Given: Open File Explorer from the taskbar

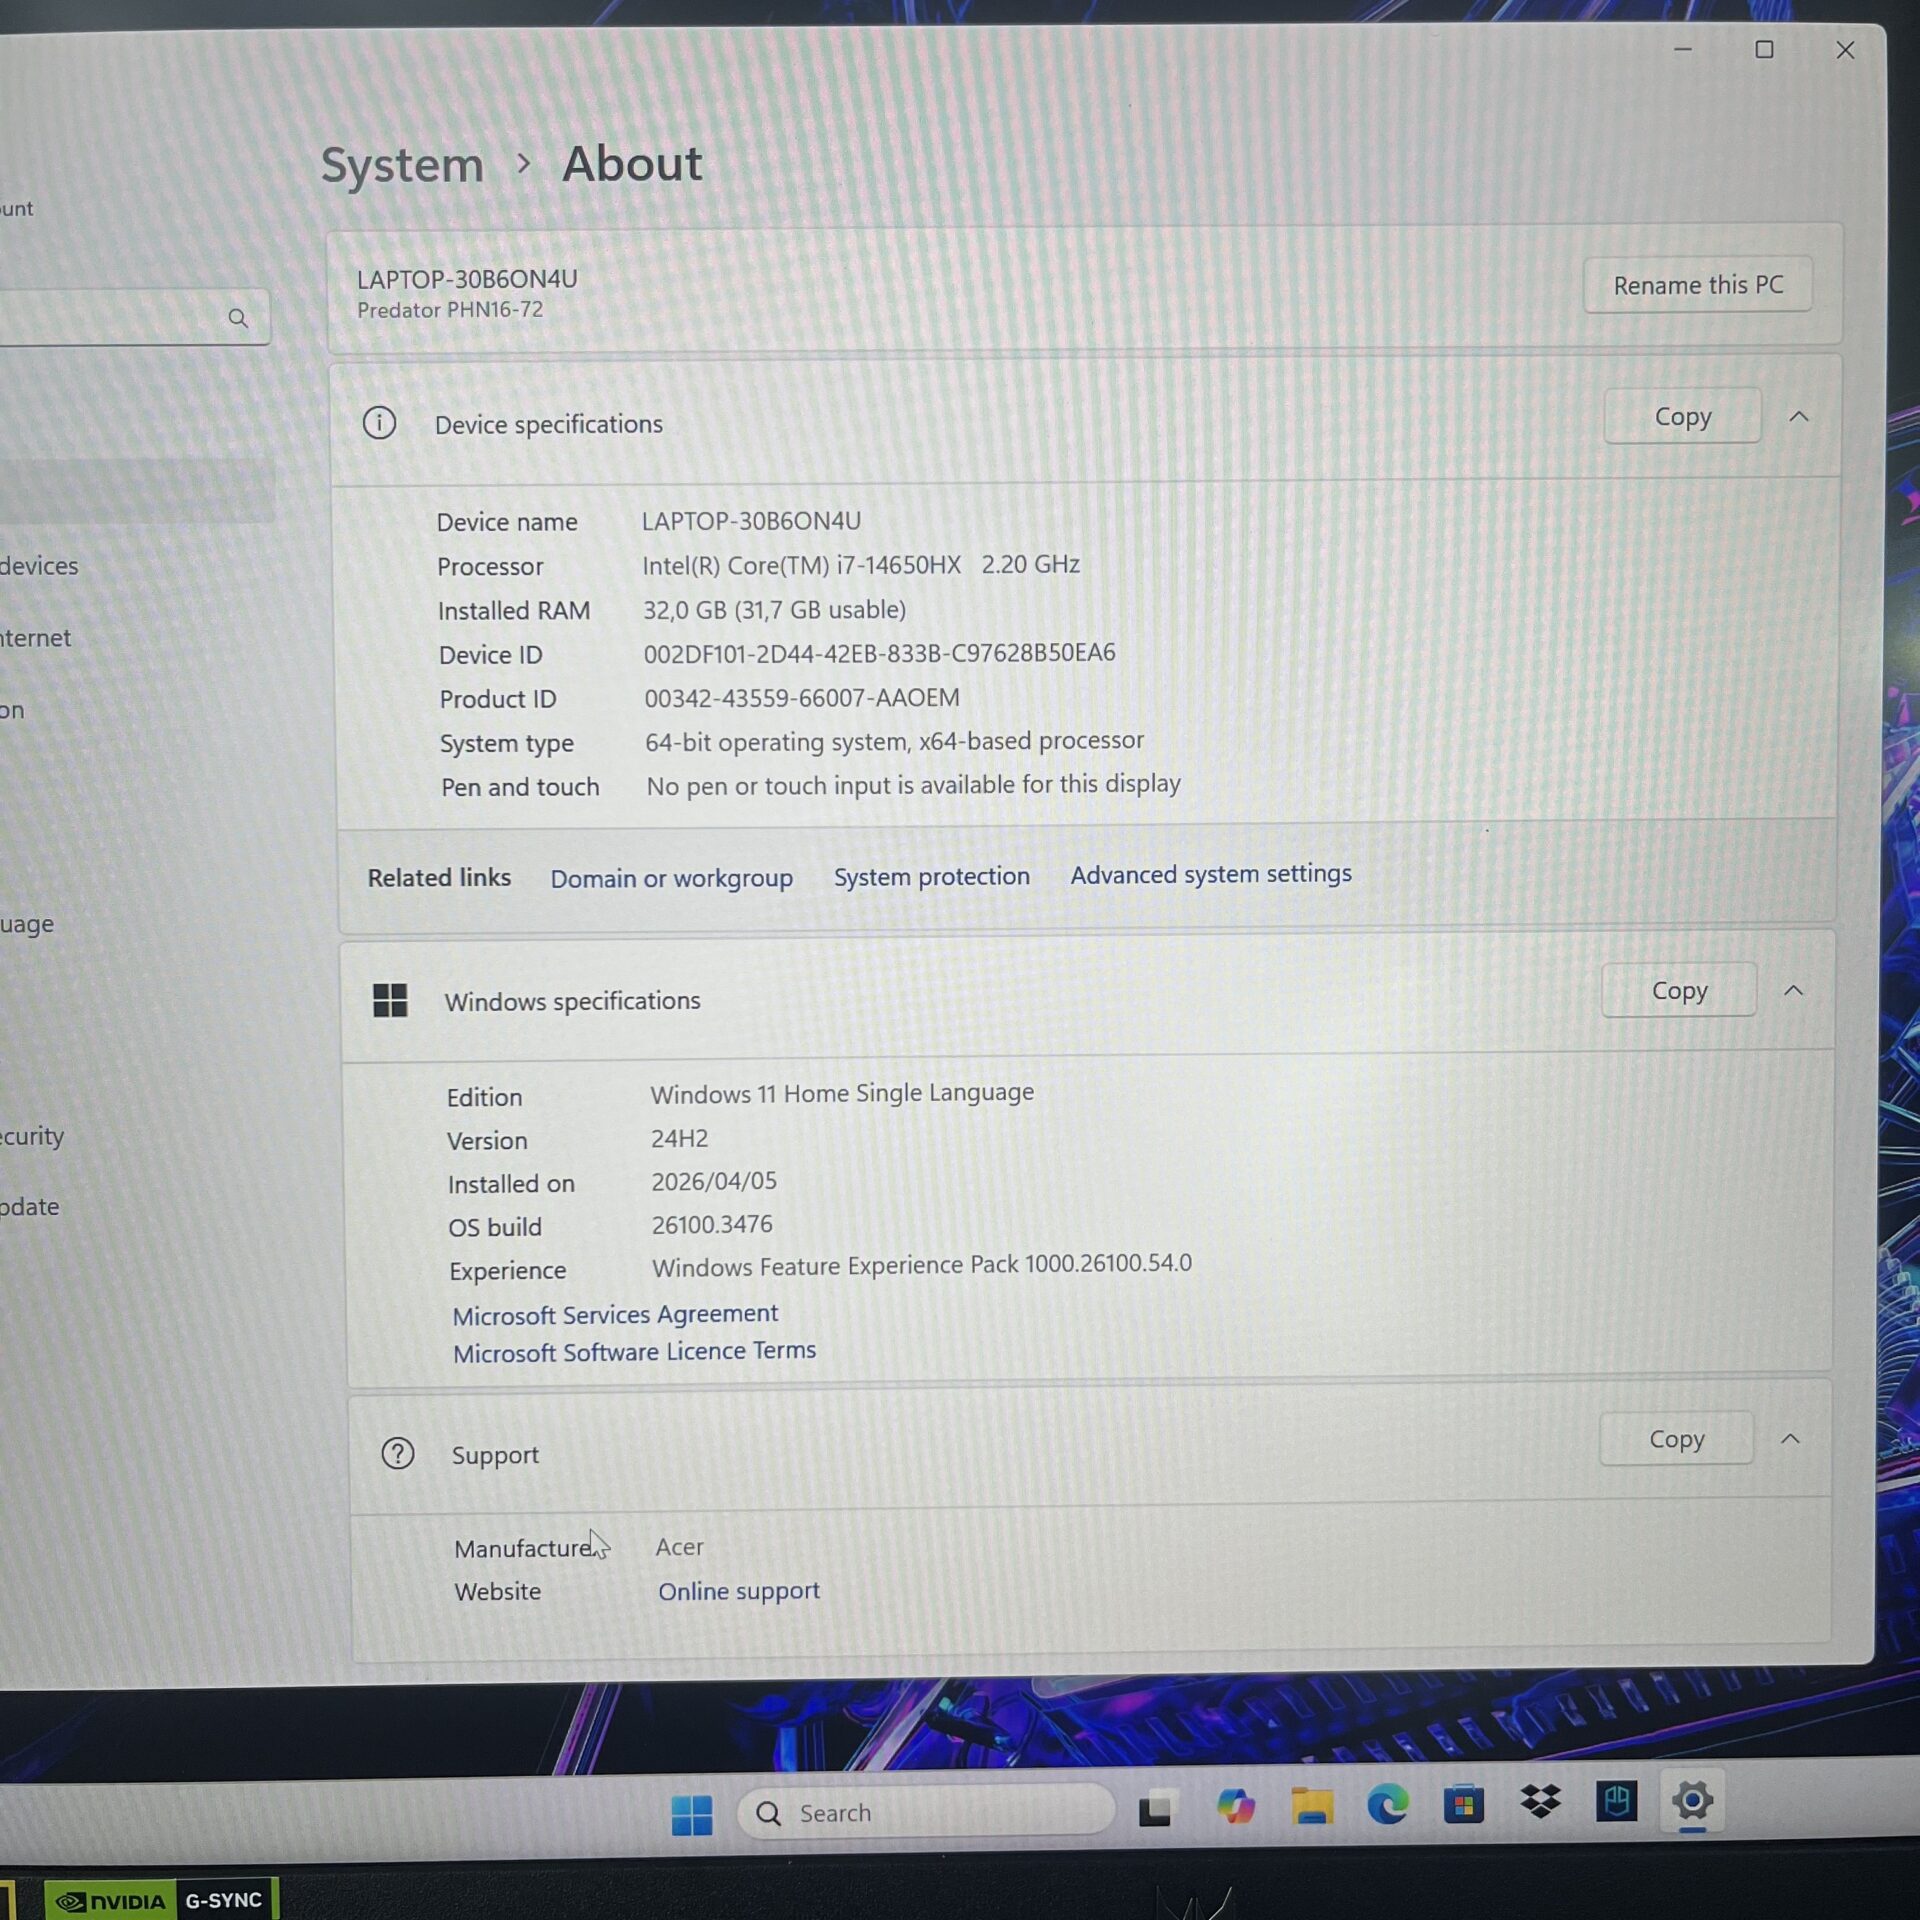Looking at the screenshot, I should click(1312, 1806).
